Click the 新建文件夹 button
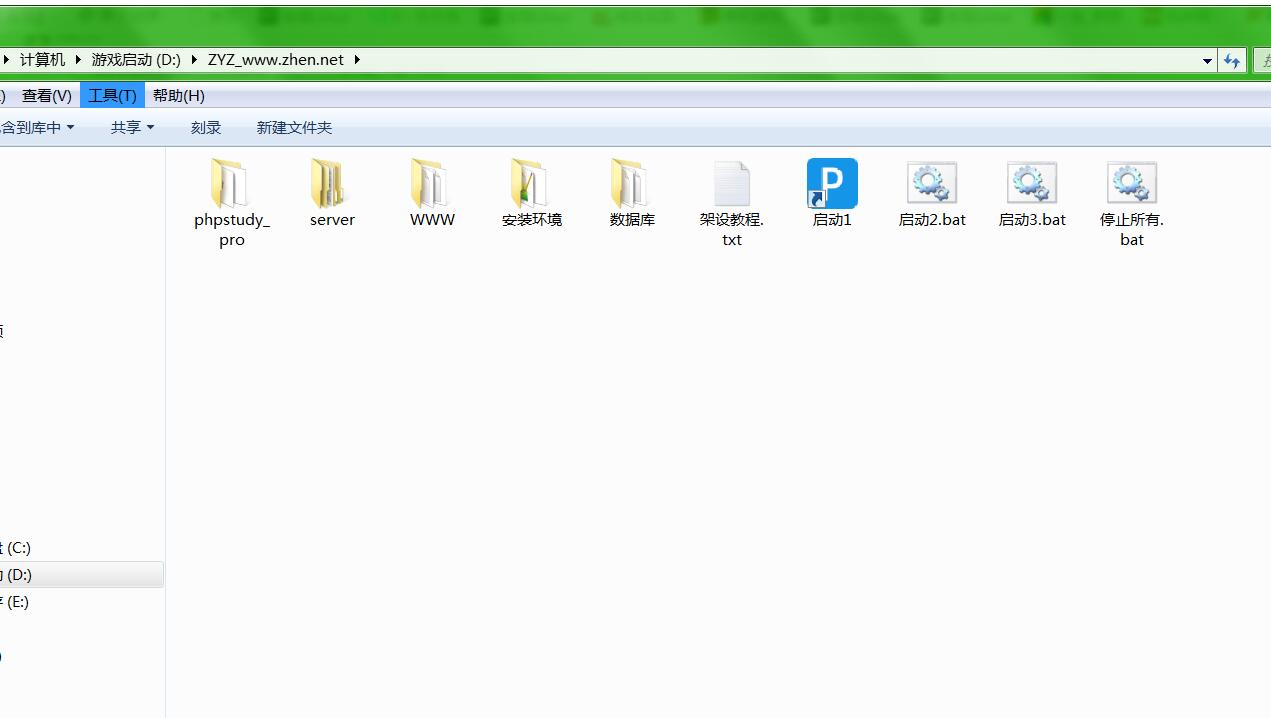 (294, 128)
